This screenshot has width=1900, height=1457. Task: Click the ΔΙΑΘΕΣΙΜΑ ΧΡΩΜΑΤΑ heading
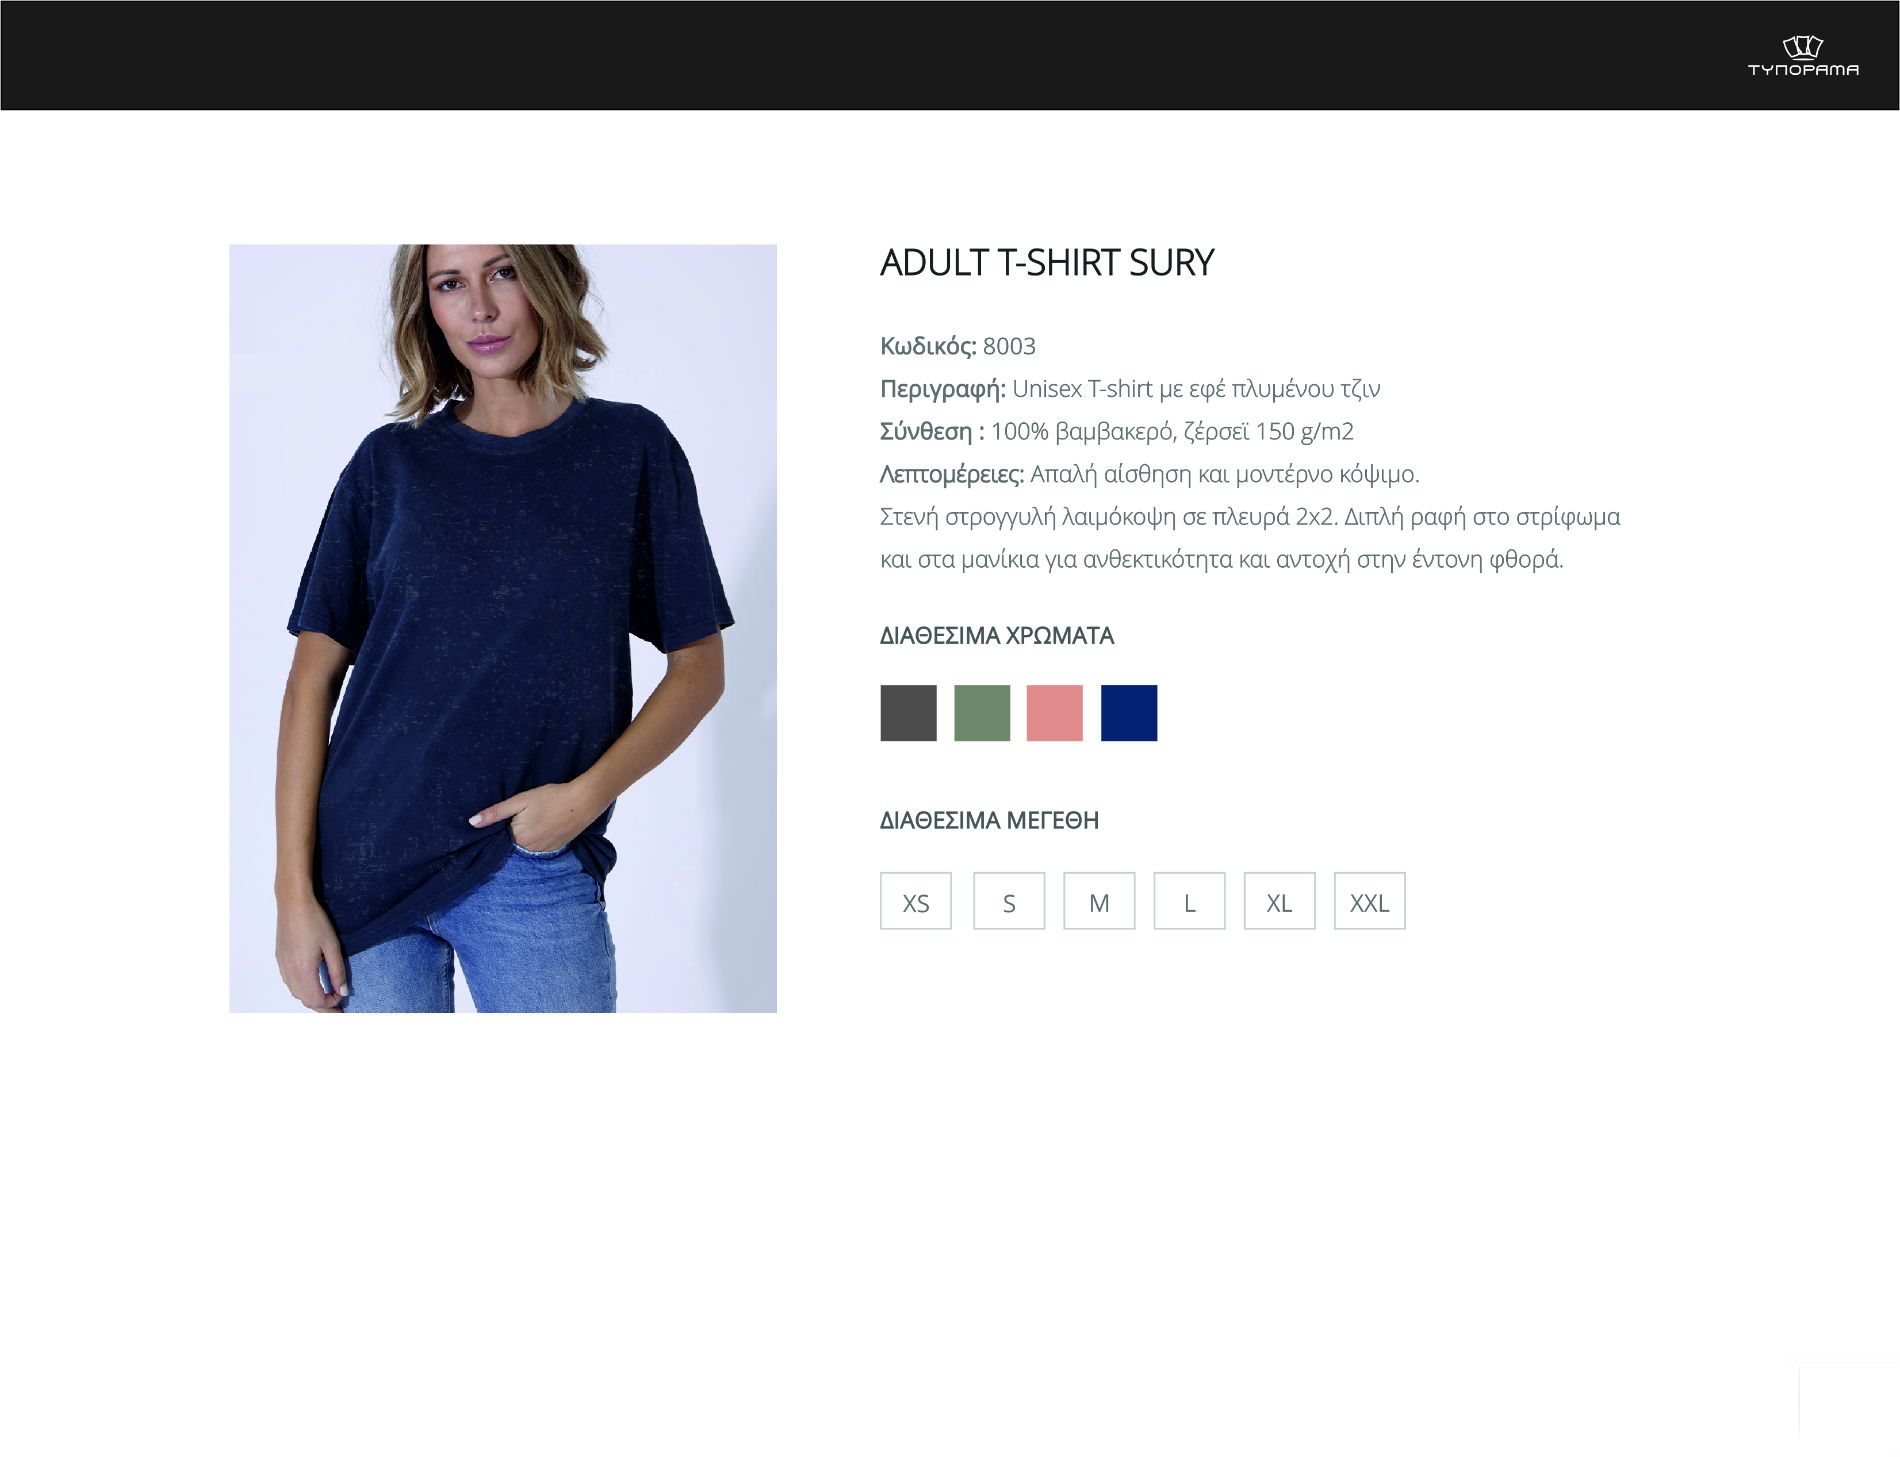997,636
